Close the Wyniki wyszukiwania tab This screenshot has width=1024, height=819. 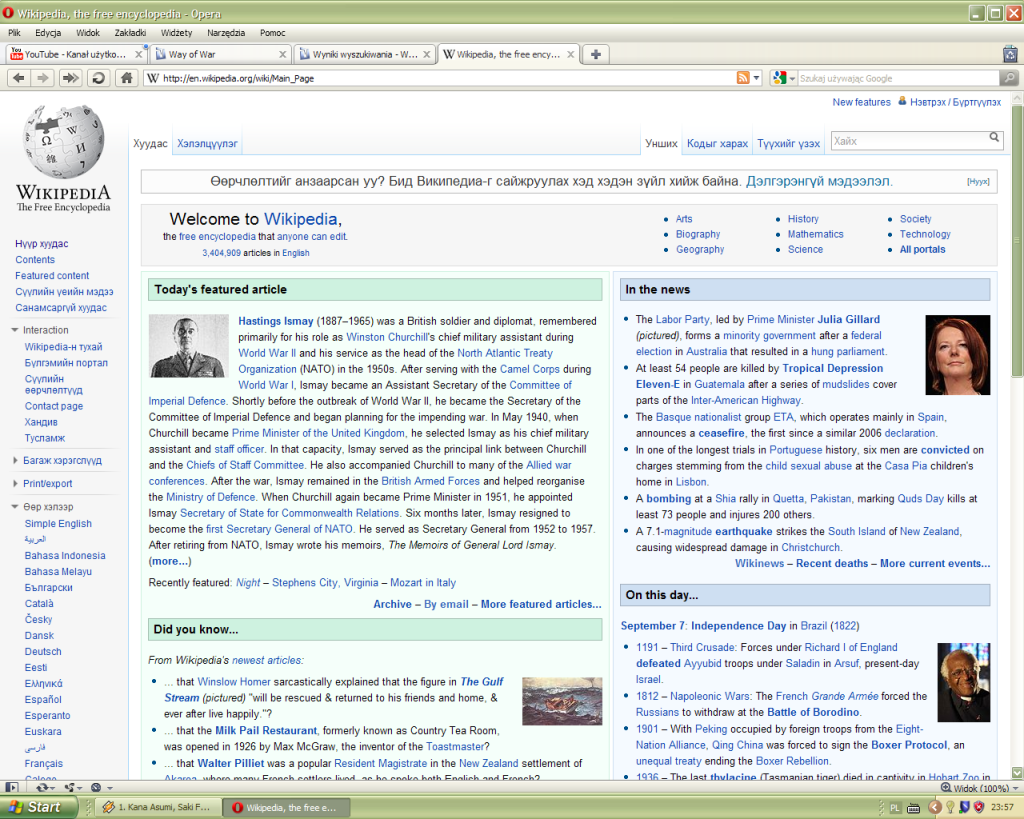tap(426, 55)
